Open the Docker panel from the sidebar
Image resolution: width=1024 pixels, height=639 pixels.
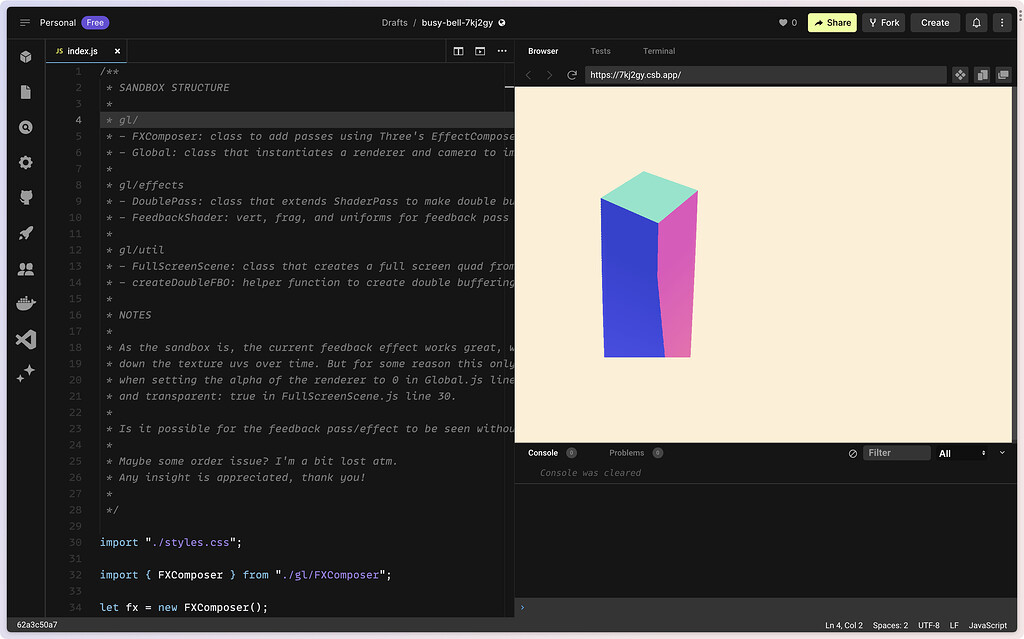pos(25,303)
